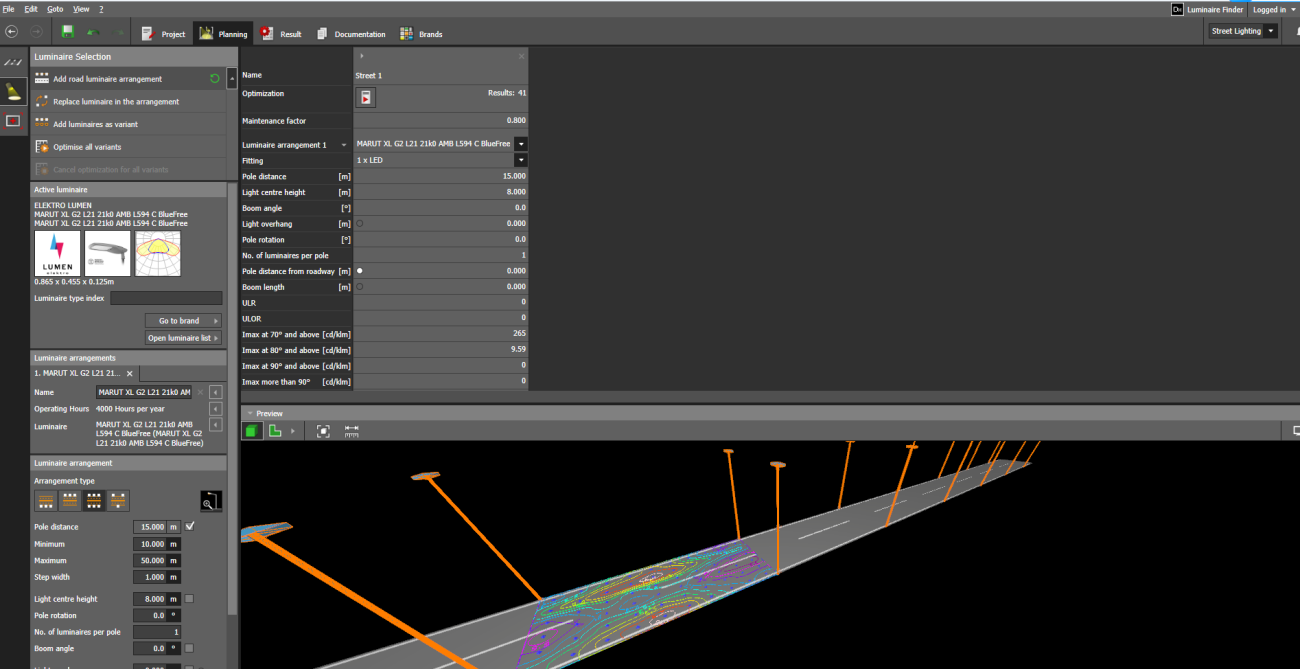
Task: Switch preview to green 3D cube view
Action: [253, 431]
